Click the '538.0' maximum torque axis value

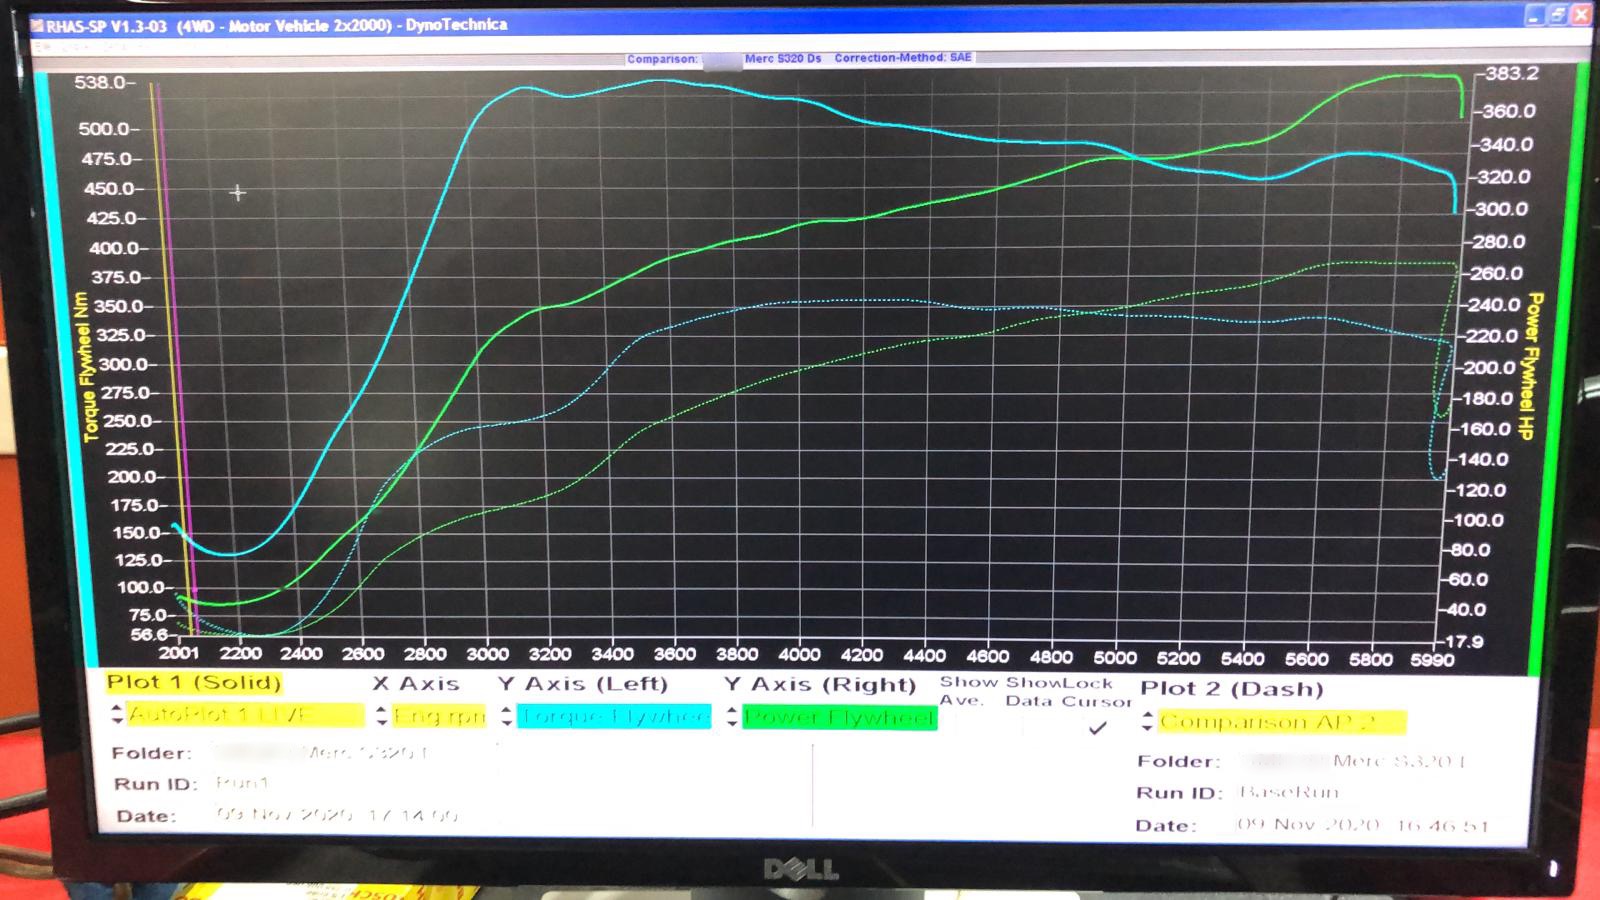tap(100, 83)
